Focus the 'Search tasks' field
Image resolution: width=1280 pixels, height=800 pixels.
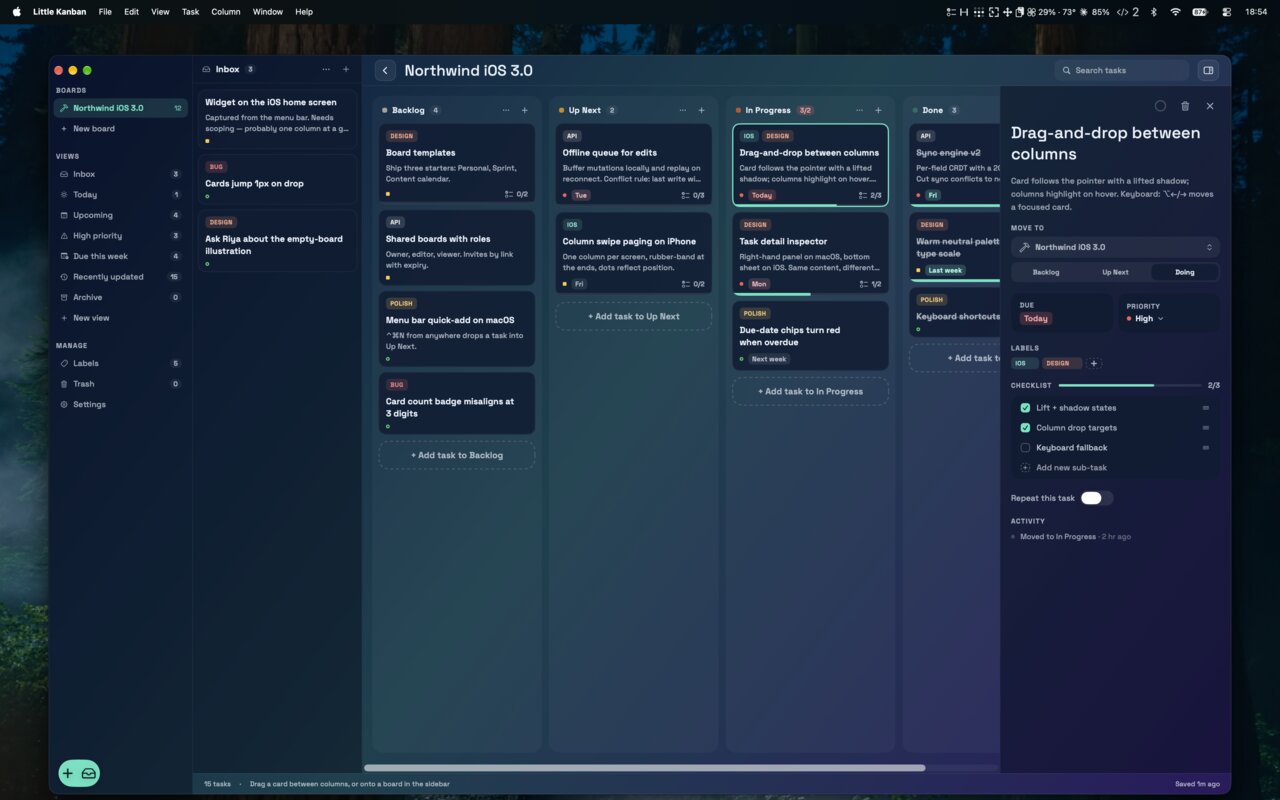click(x=1122, y=70)
